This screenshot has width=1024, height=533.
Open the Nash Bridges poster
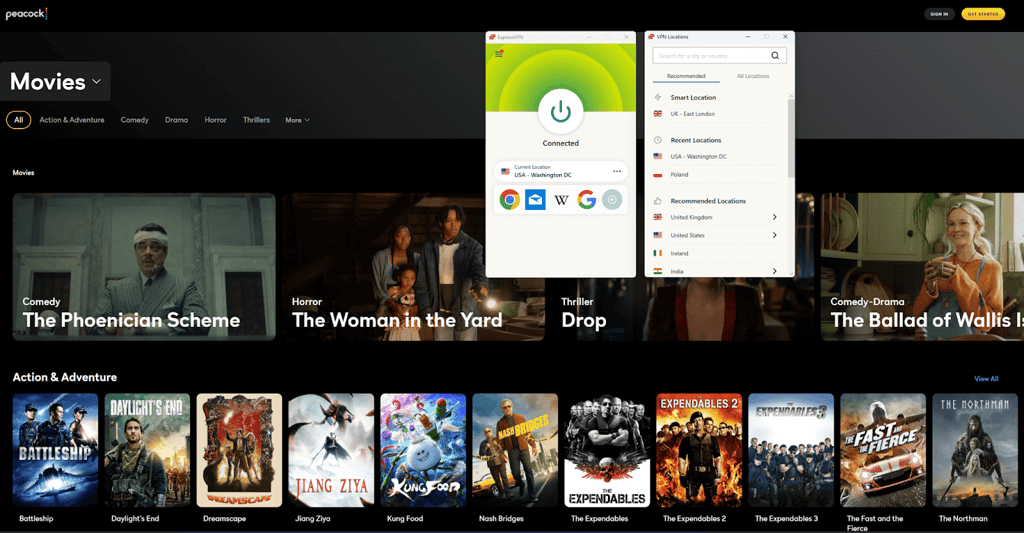(515, 450)
